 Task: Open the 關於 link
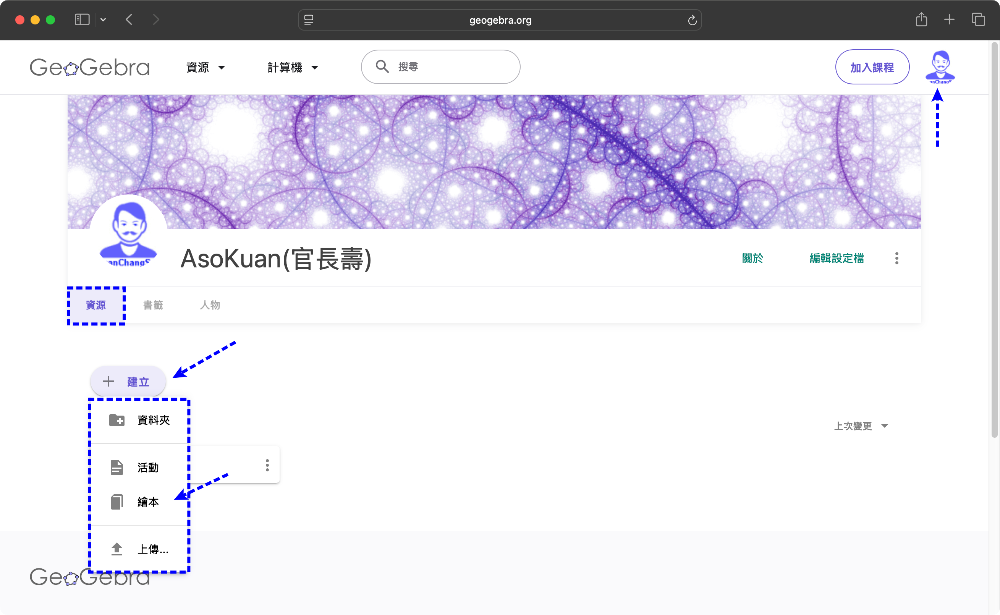click(753, 258)
